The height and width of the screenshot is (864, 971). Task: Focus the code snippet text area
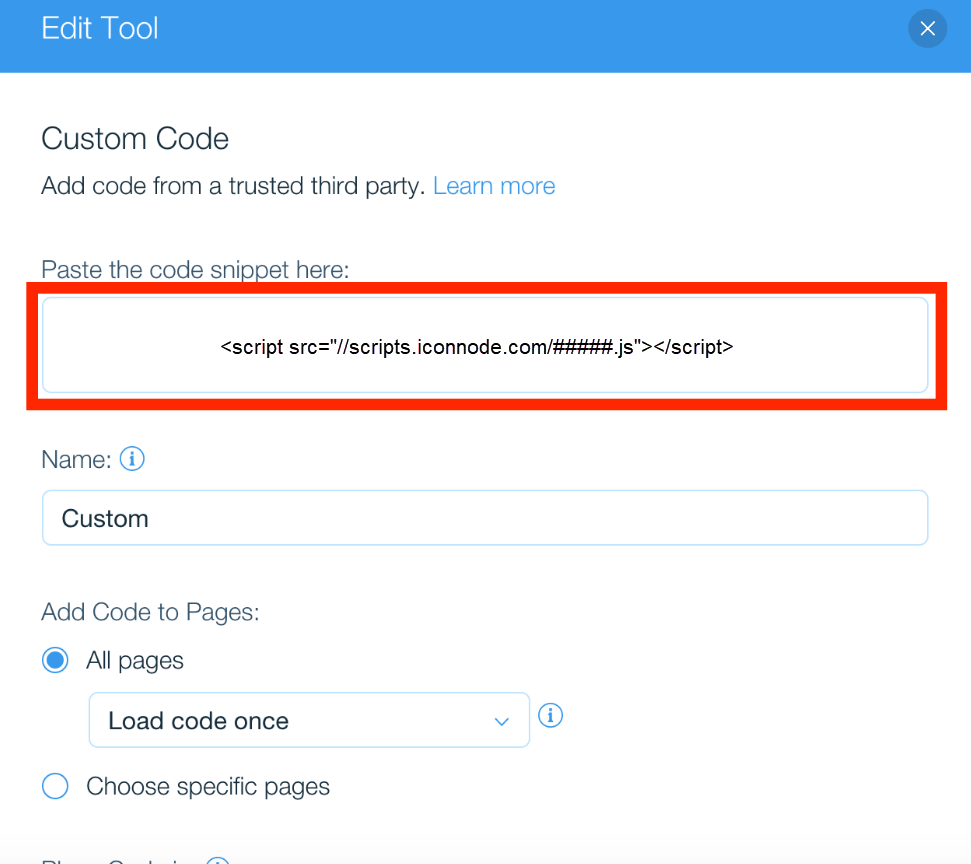pos(485,345)
